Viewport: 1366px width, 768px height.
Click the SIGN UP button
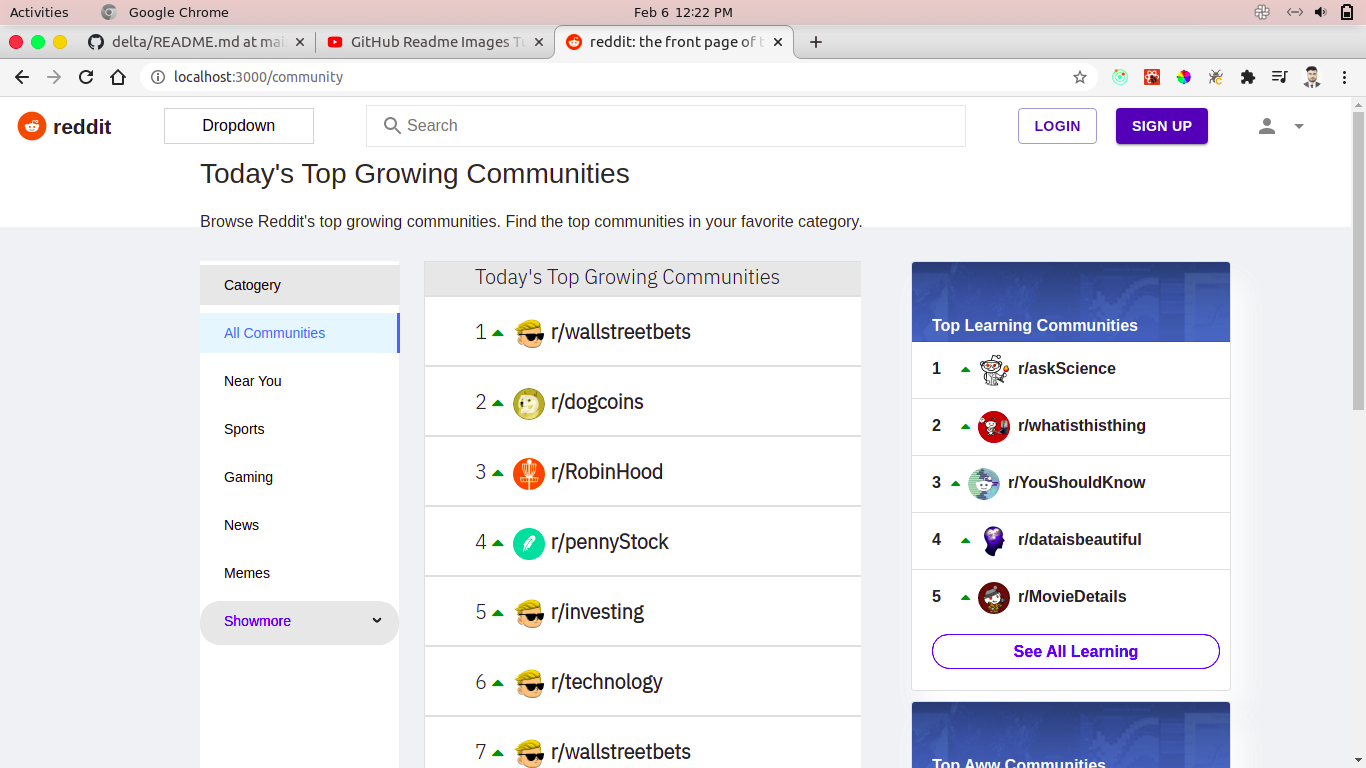(x=1162, y=126)
